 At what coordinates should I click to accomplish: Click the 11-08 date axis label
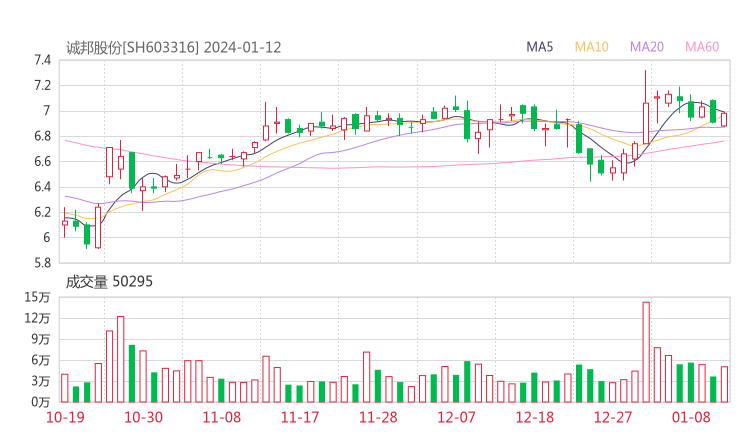[x=222, y=417]
